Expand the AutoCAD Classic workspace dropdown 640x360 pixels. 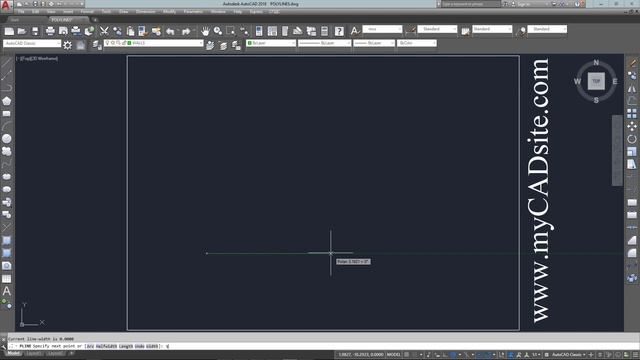coord(58,43)
